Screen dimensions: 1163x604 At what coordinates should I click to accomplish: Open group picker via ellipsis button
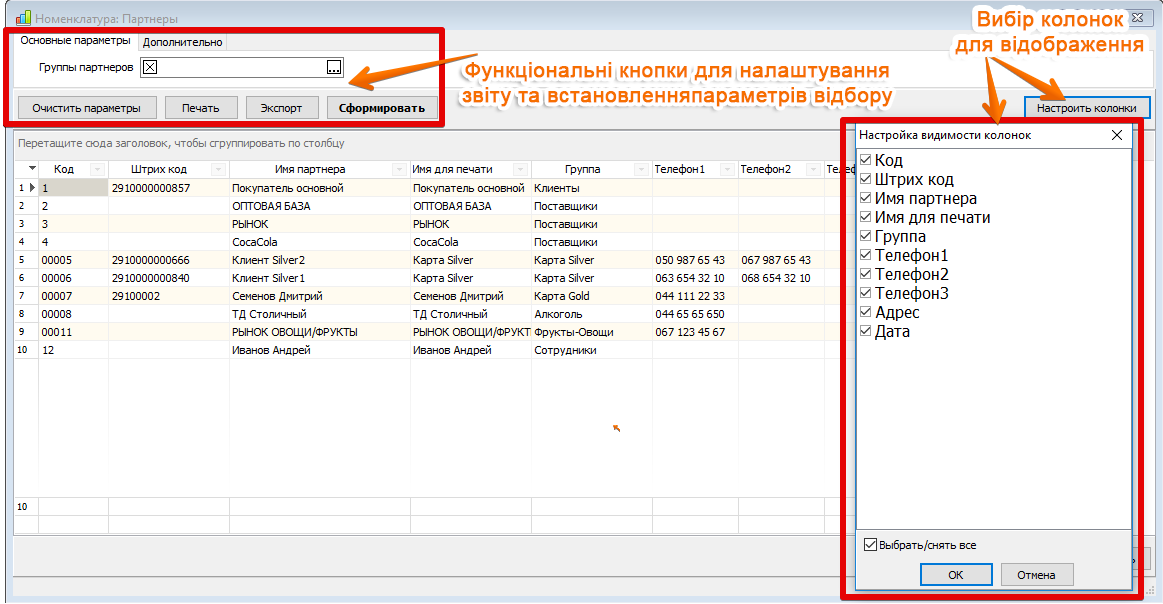pos(334,68)
